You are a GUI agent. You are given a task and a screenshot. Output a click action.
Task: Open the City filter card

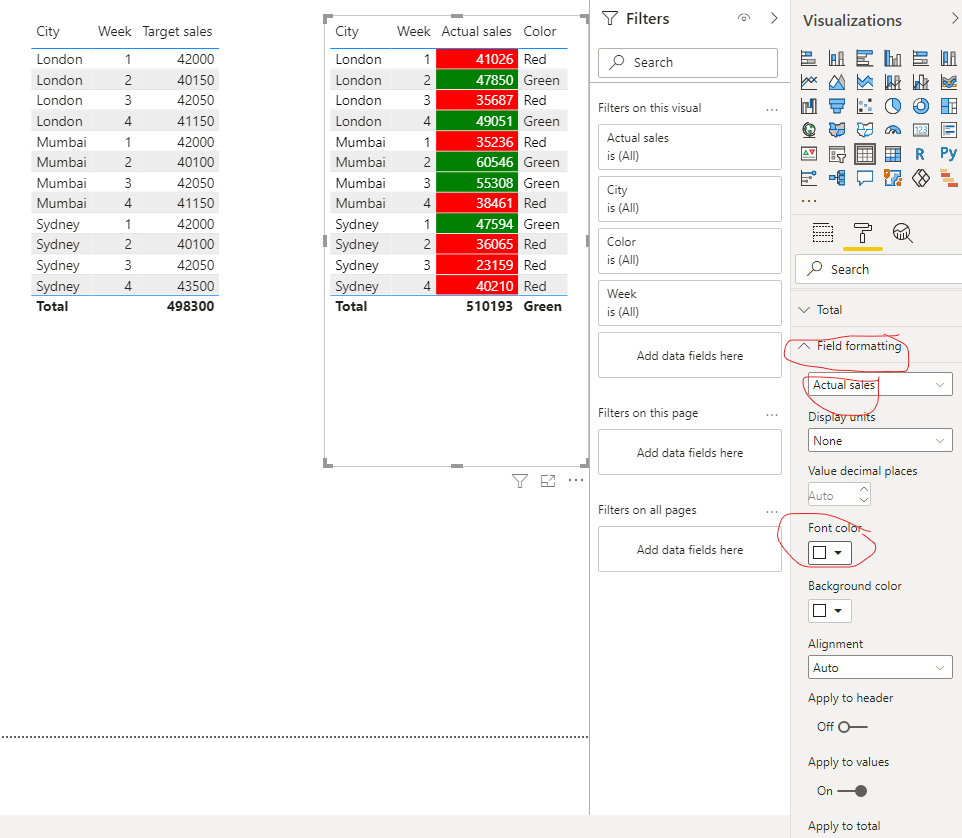click(x=690, y=199)
